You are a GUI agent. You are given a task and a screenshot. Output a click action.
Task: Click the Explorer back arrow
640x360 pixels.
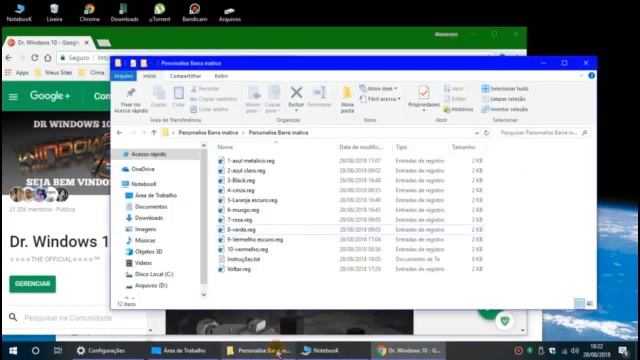tap(120, 133)
